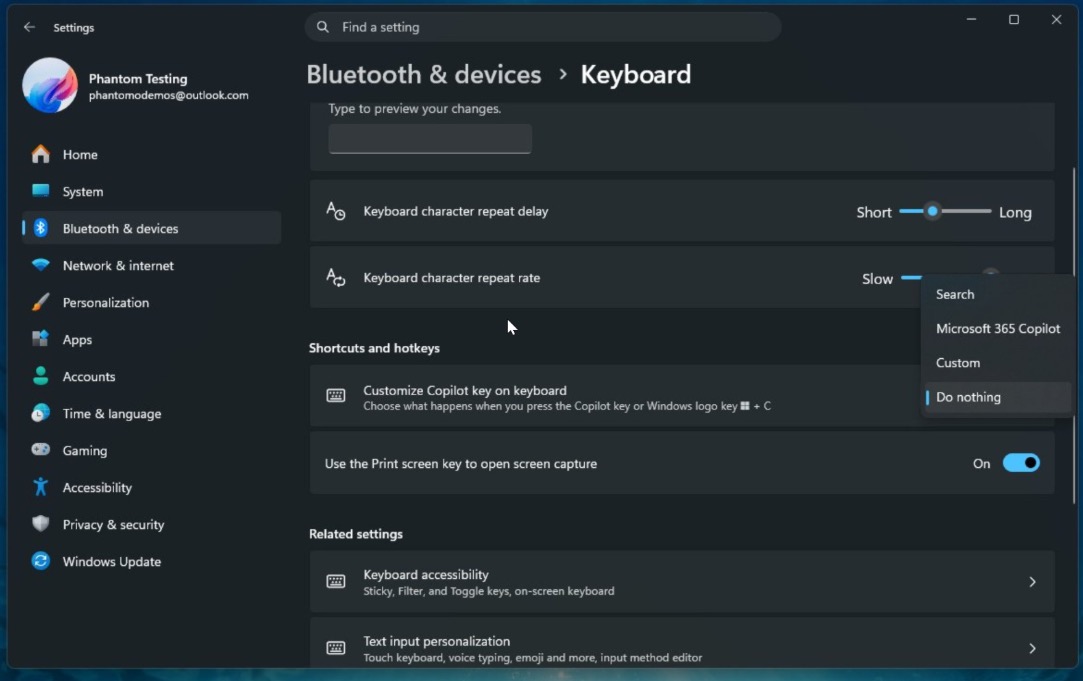The width and height of the screenshot is (1083, 681).
Task: Click the back arrow in Settings header
Action: click(x=29, y=27)
